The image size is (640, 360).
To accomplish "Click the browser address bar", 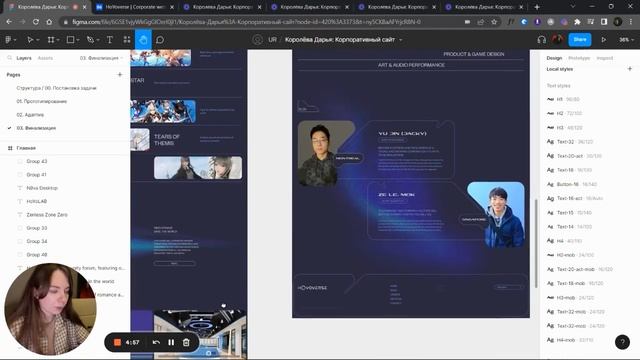I will [x=261, y=22].
